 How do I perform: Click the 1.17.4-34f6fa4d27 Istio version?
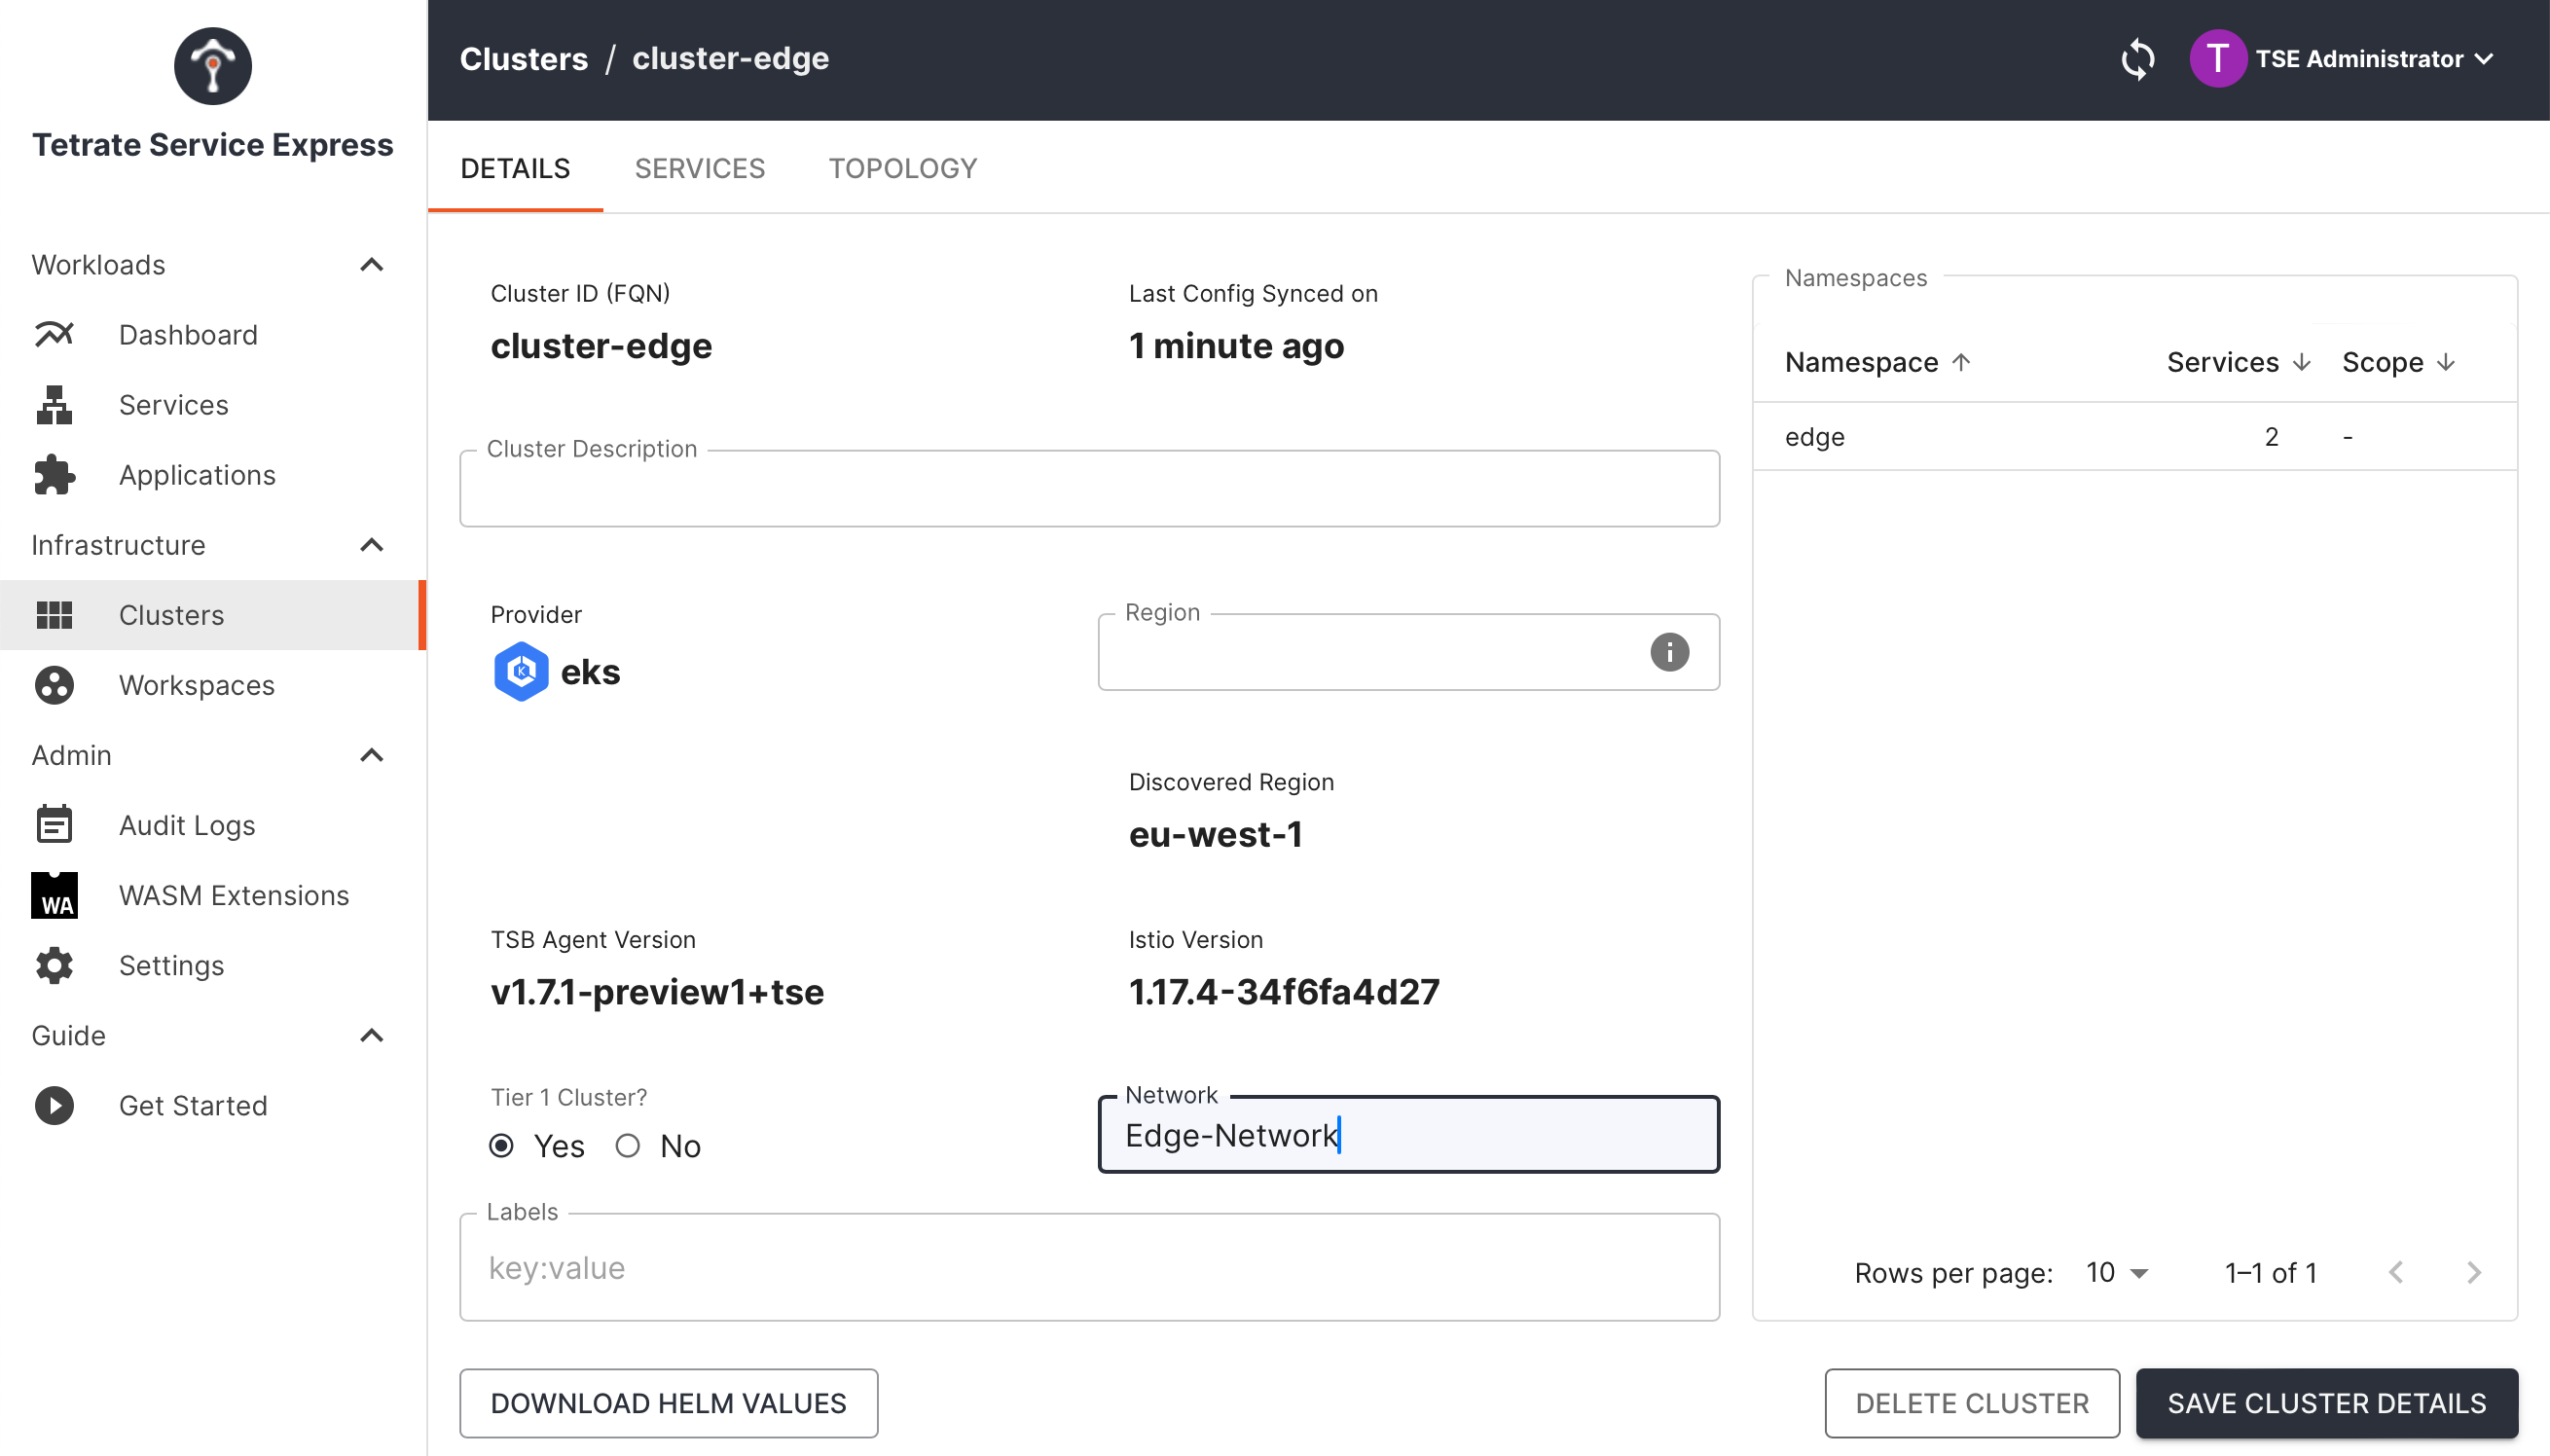(x=1284, y=992)
